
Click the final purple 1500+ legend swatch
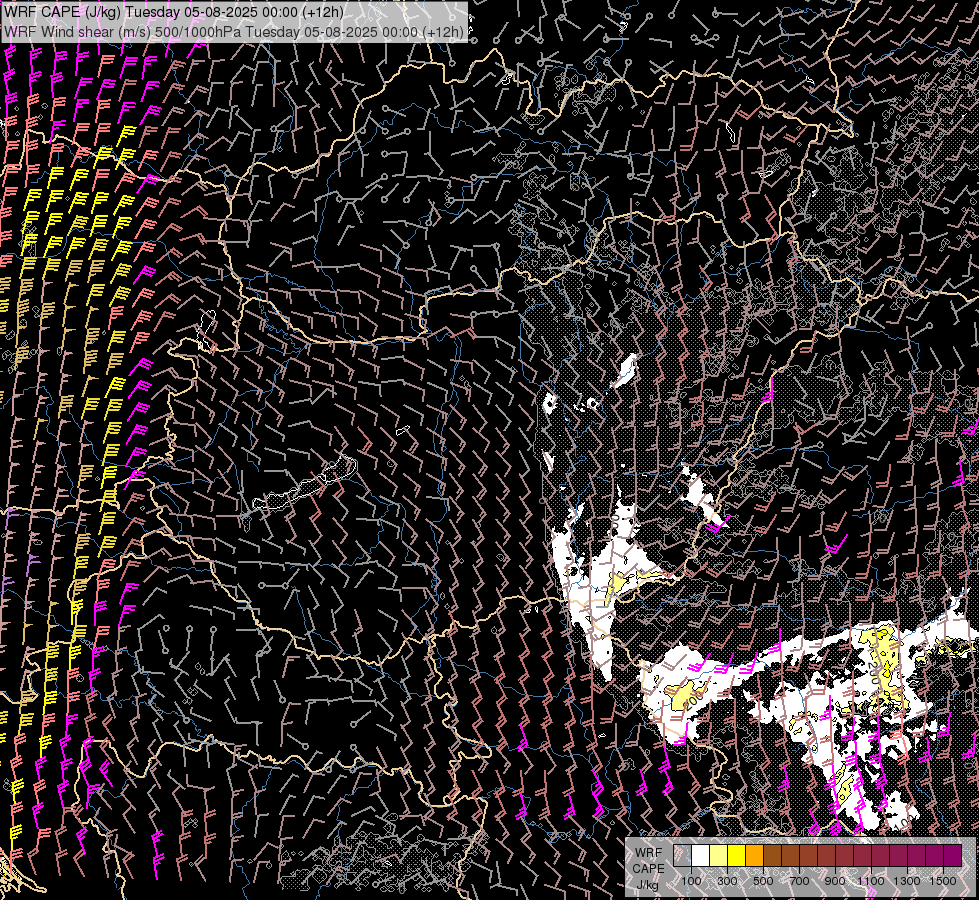pos(953,856)
